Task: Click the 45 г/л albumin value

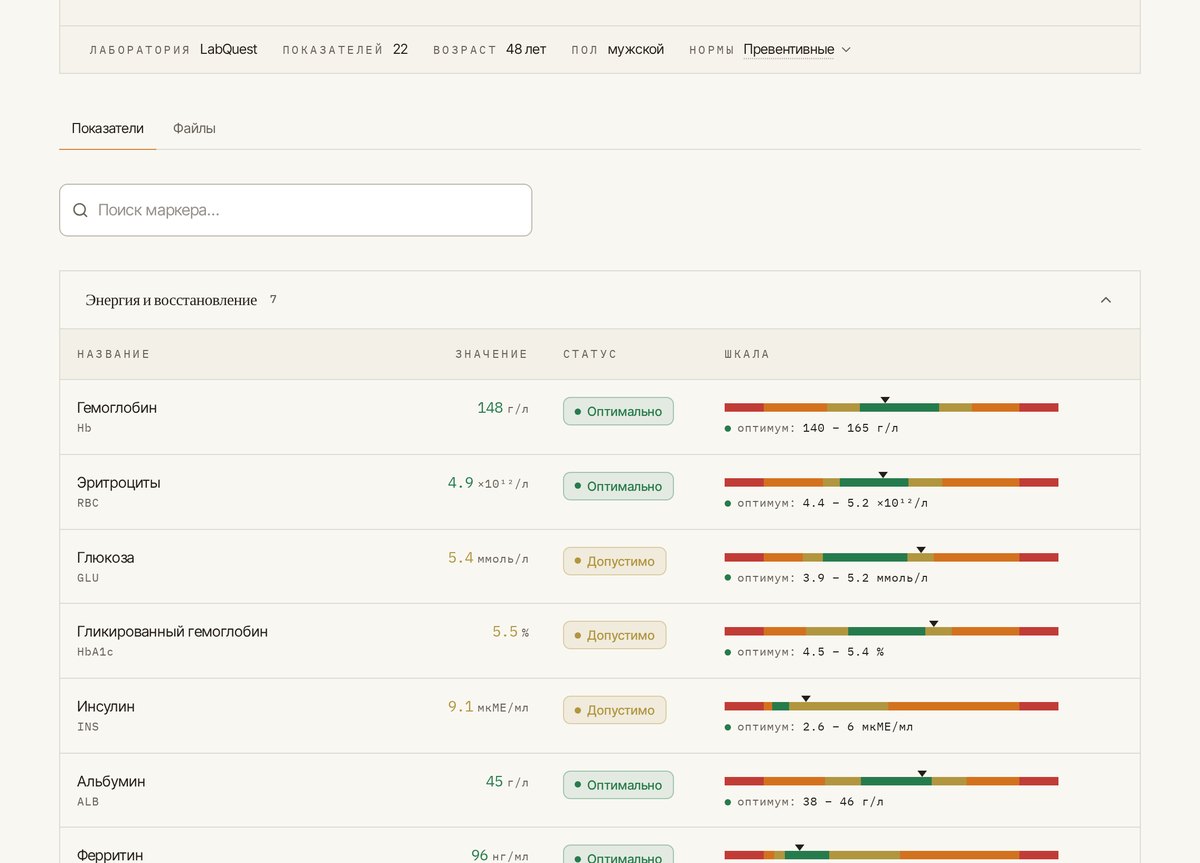Action: point(507,781)
